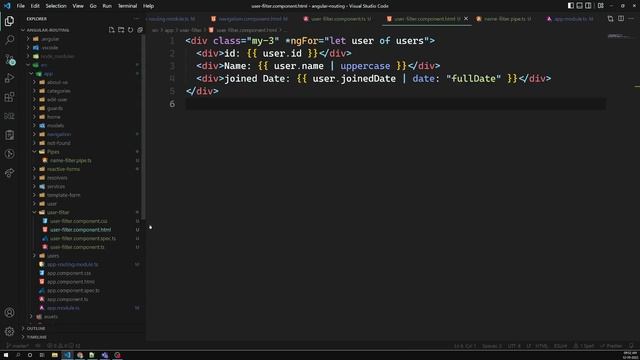This screenshot has width=640, height=360.
Task: Close the user-filter.component.html tab
Action: tap(466, 19)
